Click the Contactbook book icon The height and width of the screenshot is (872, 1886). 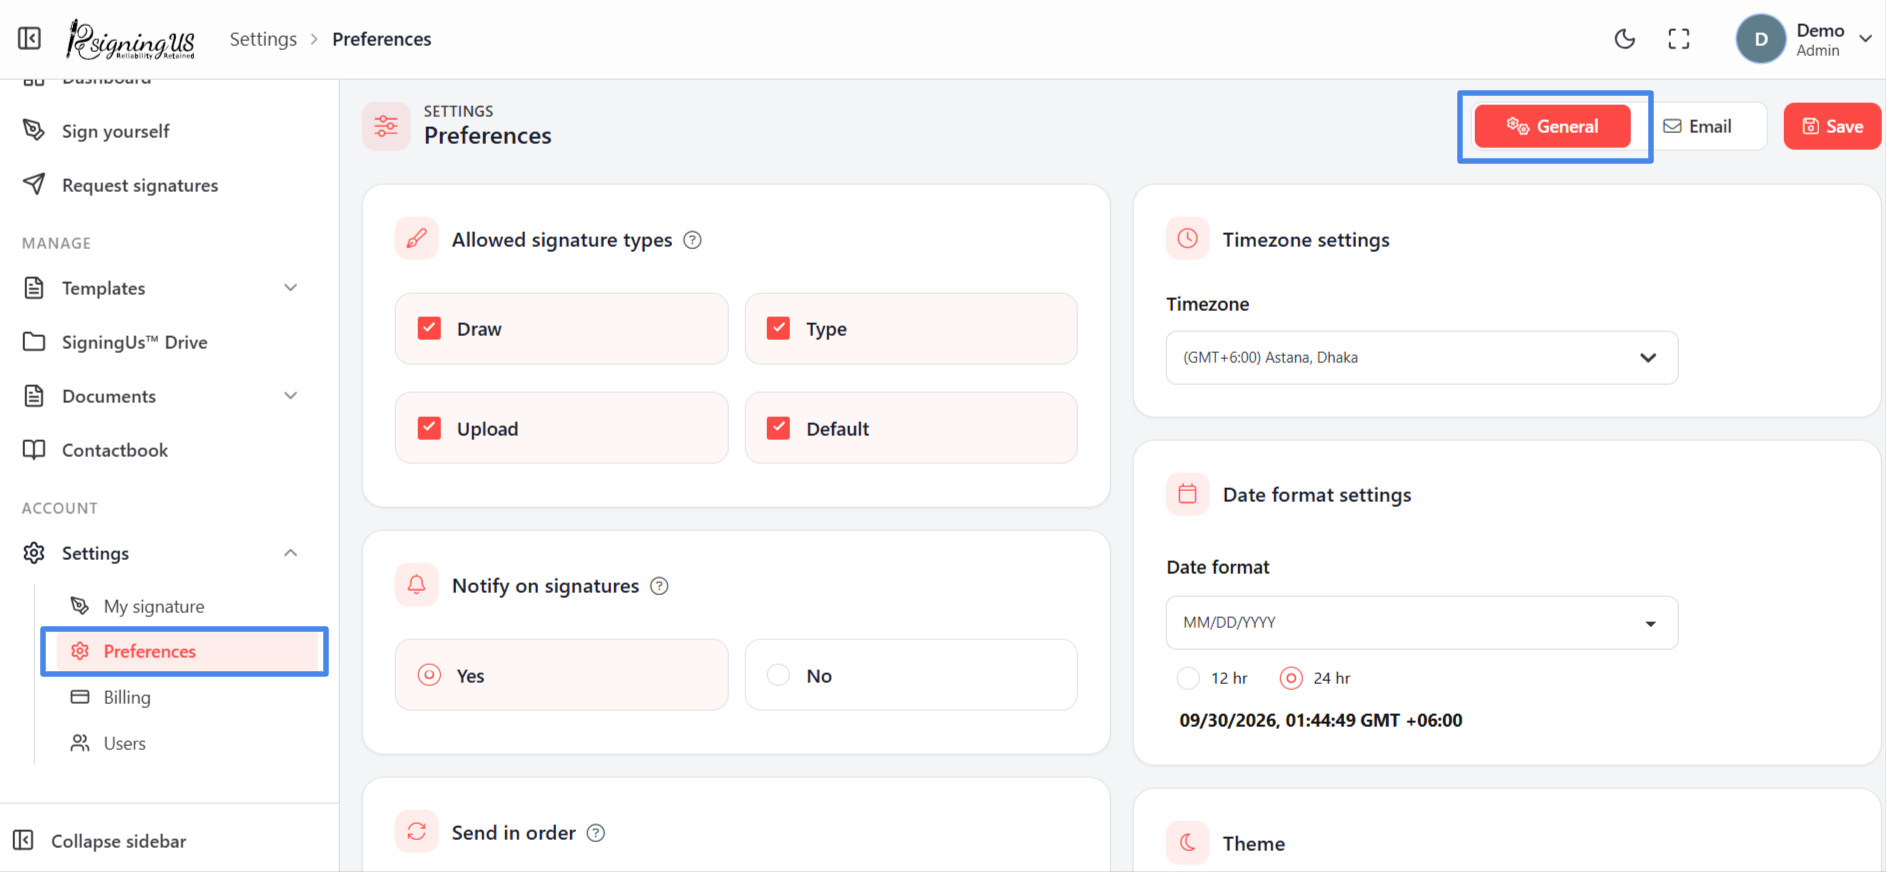coord(34,450)
